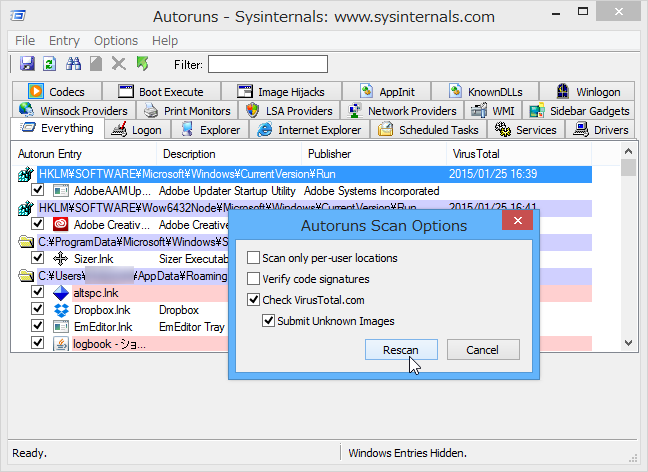This screenshot has width=648, height=472.
Task: Click the Jump to Entry green arrow icon
Action: click(x=143, y=64)
